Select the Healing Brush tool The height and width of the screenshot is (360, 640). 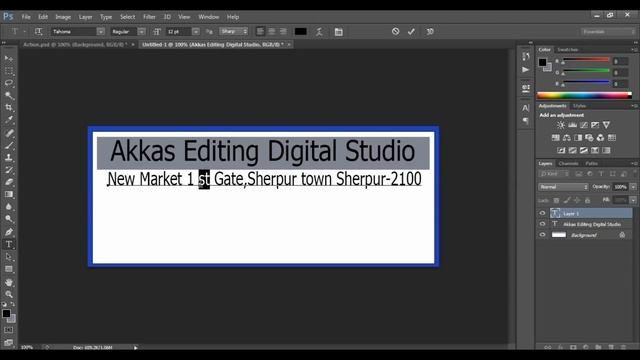tap(9, 133)
